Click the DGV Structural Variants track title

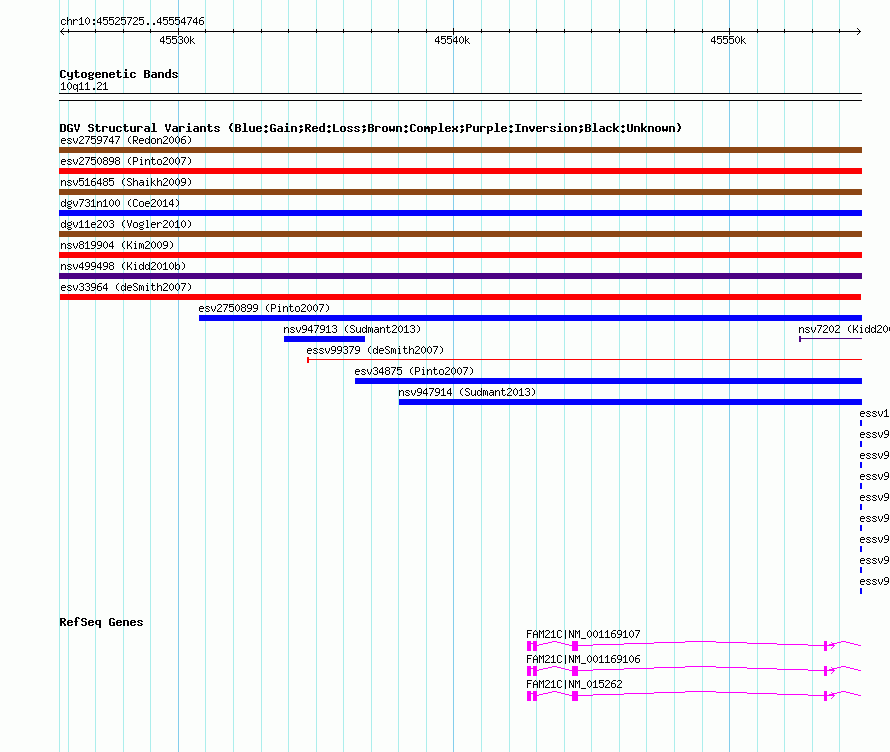(370, 128)
